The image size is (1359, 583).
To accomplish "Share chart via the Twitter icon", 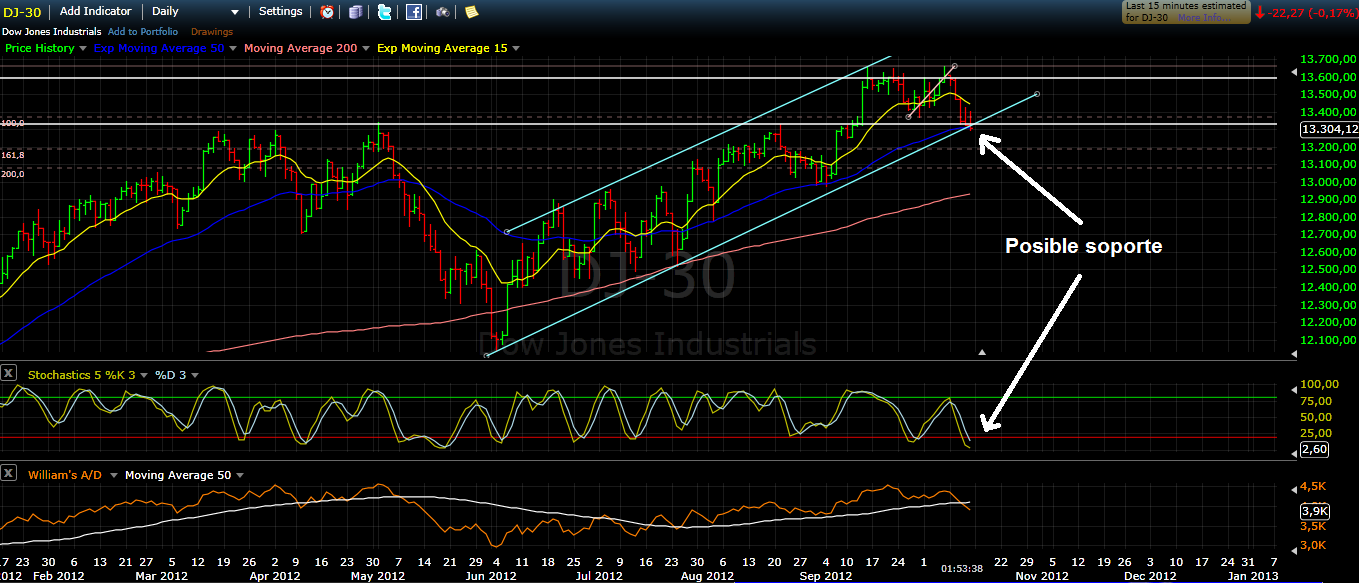I will 385,12.
